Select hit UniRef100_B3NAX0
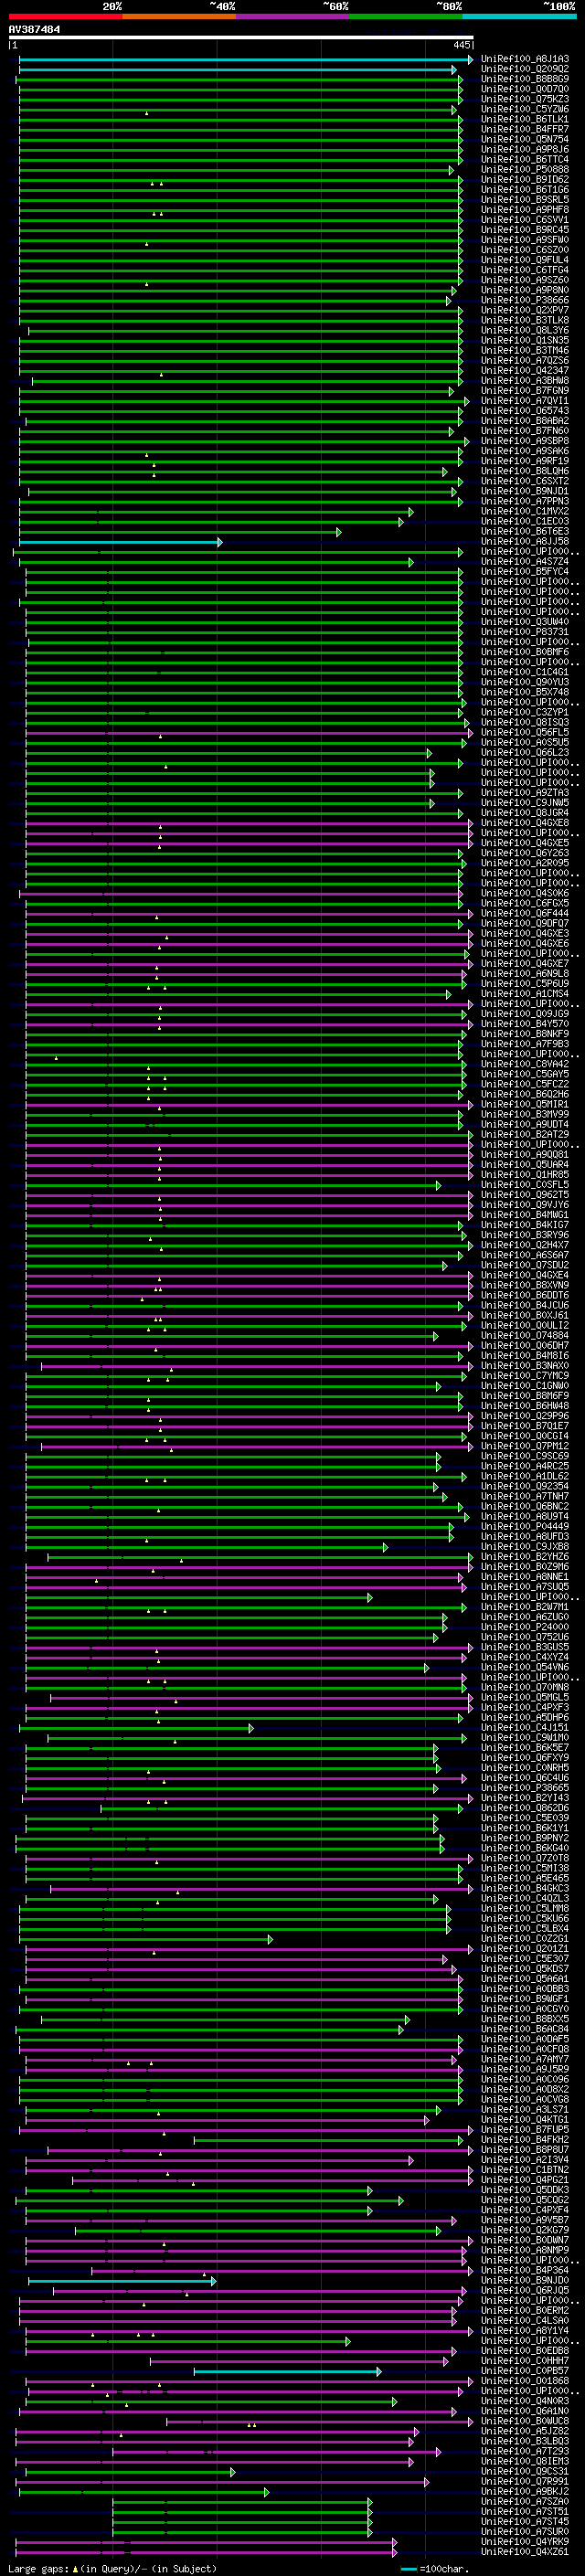The image size is (585, 2576). pos(525,1366)
